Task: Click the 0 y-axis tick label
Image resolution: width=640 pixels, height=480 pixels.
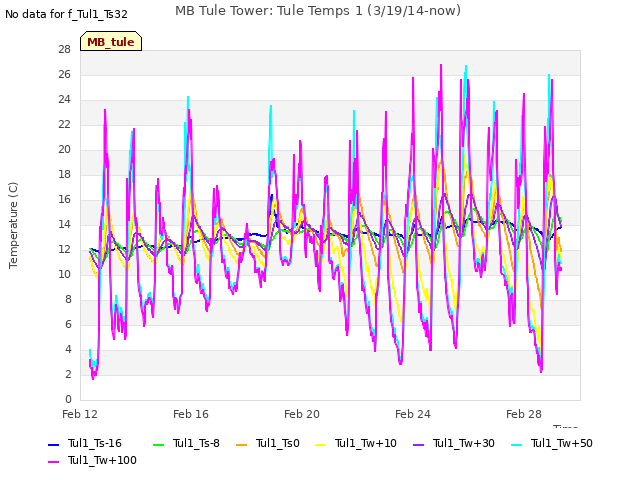Action: (x=68, y=399)
